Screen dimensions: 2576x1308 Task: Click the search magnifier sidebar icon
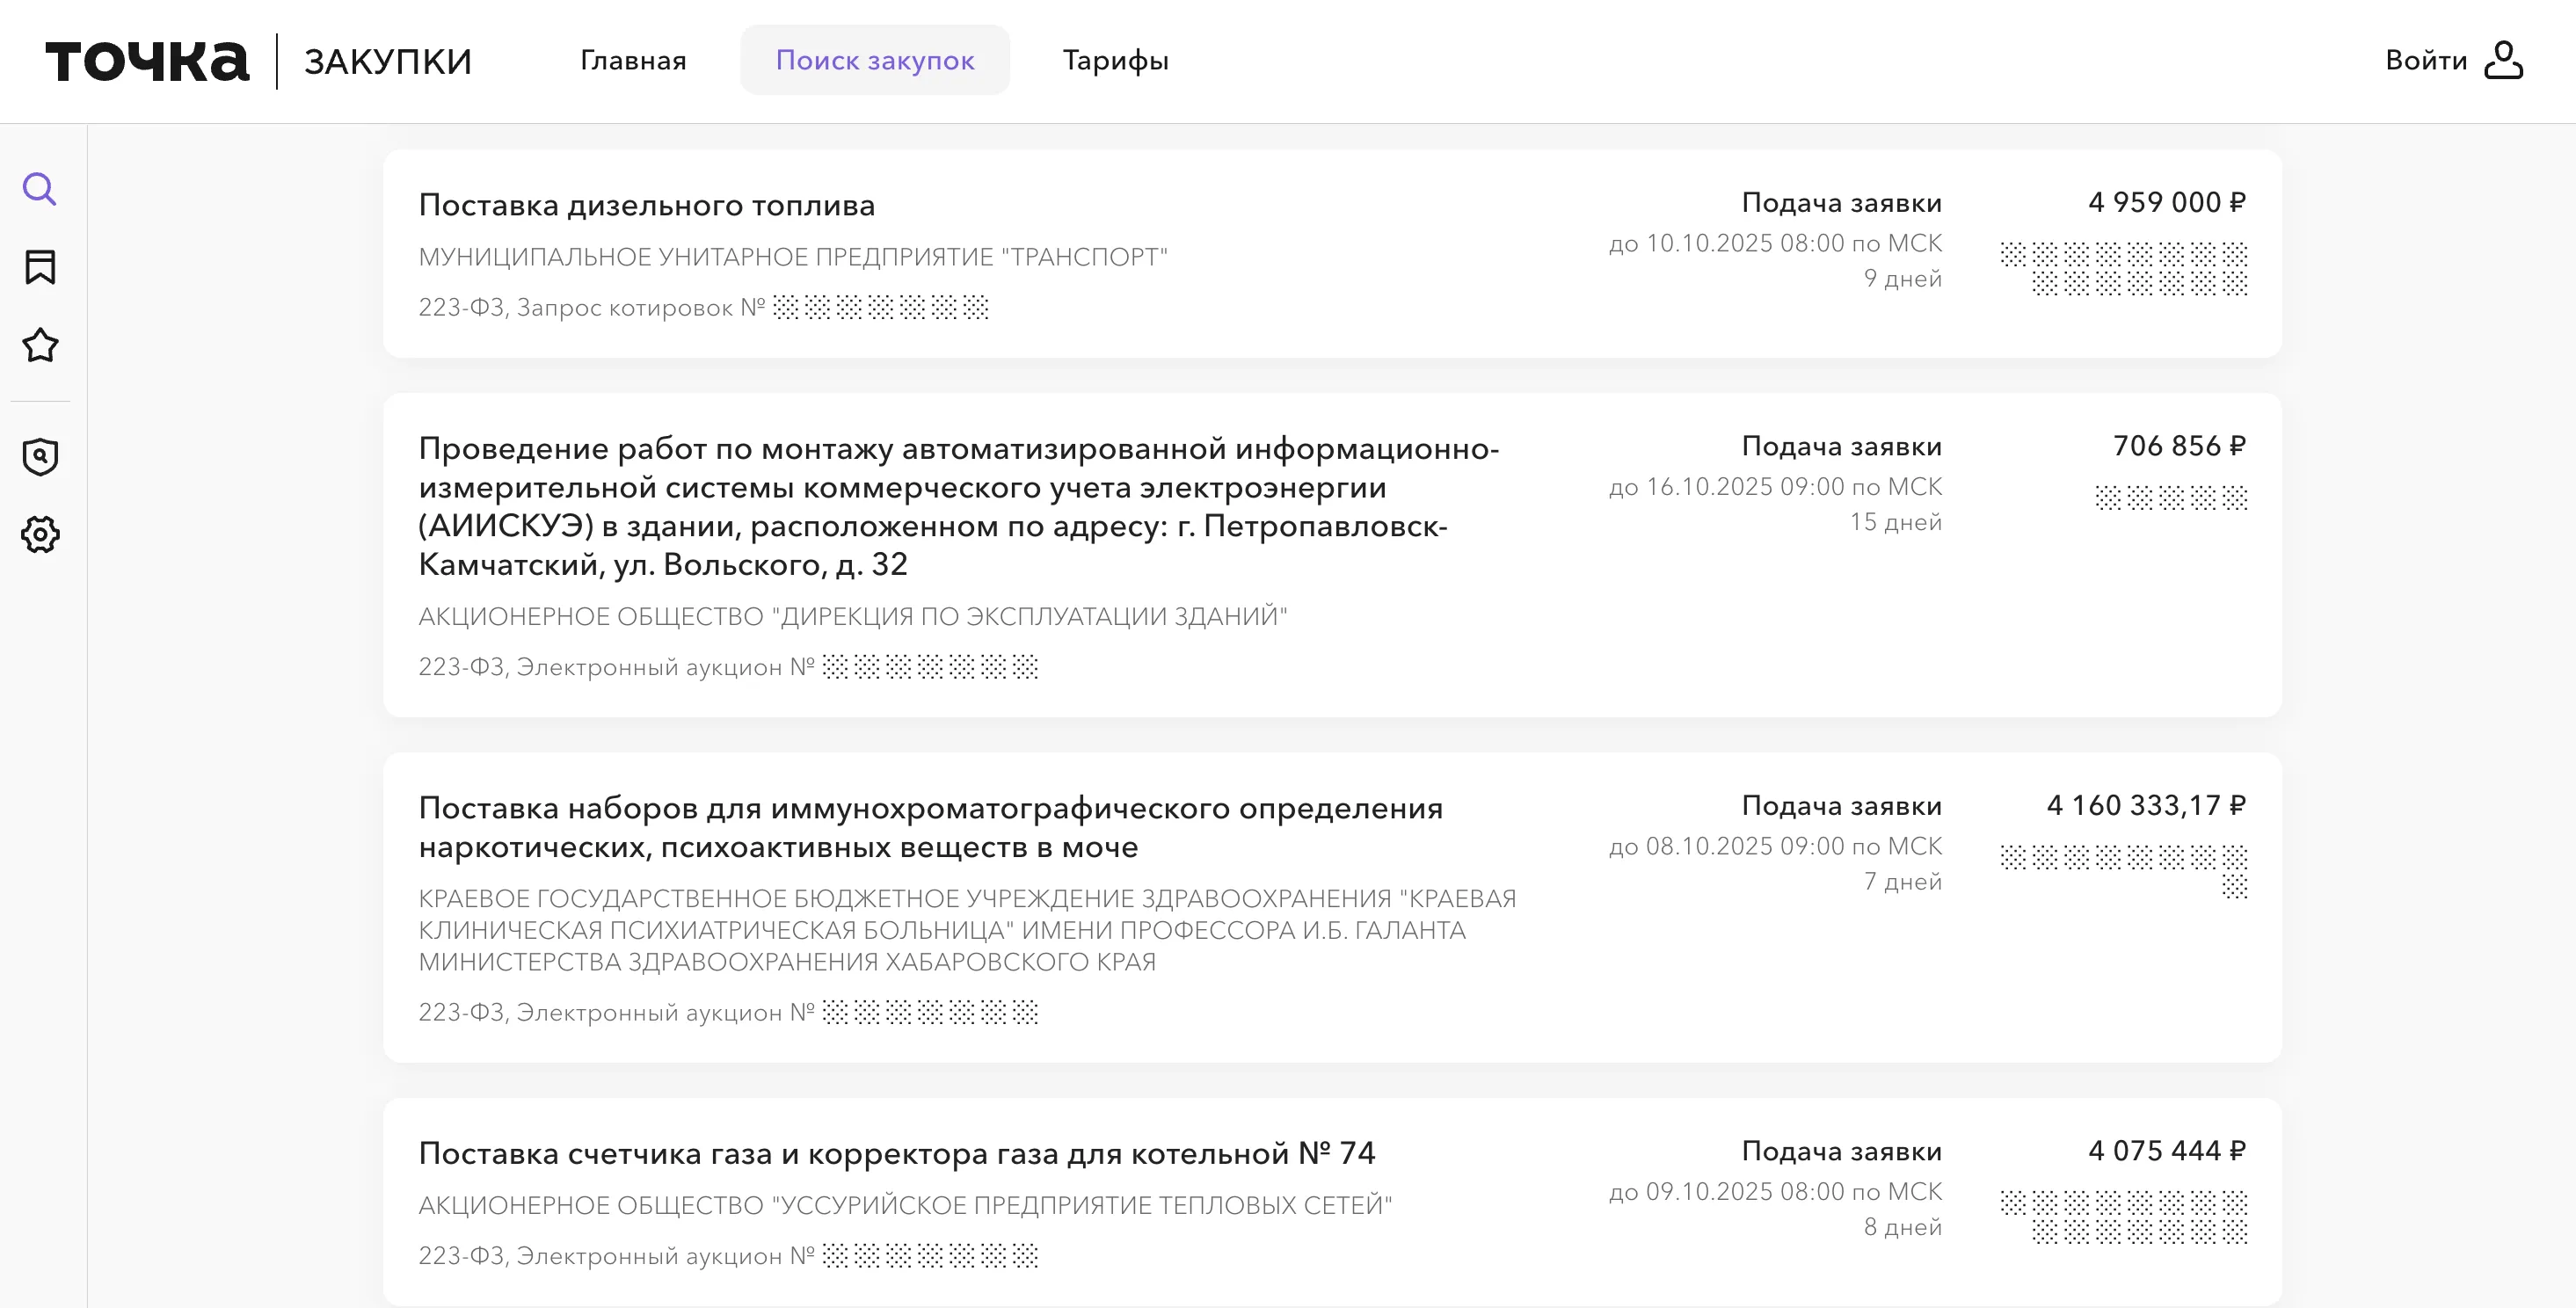tap(40, 189)
